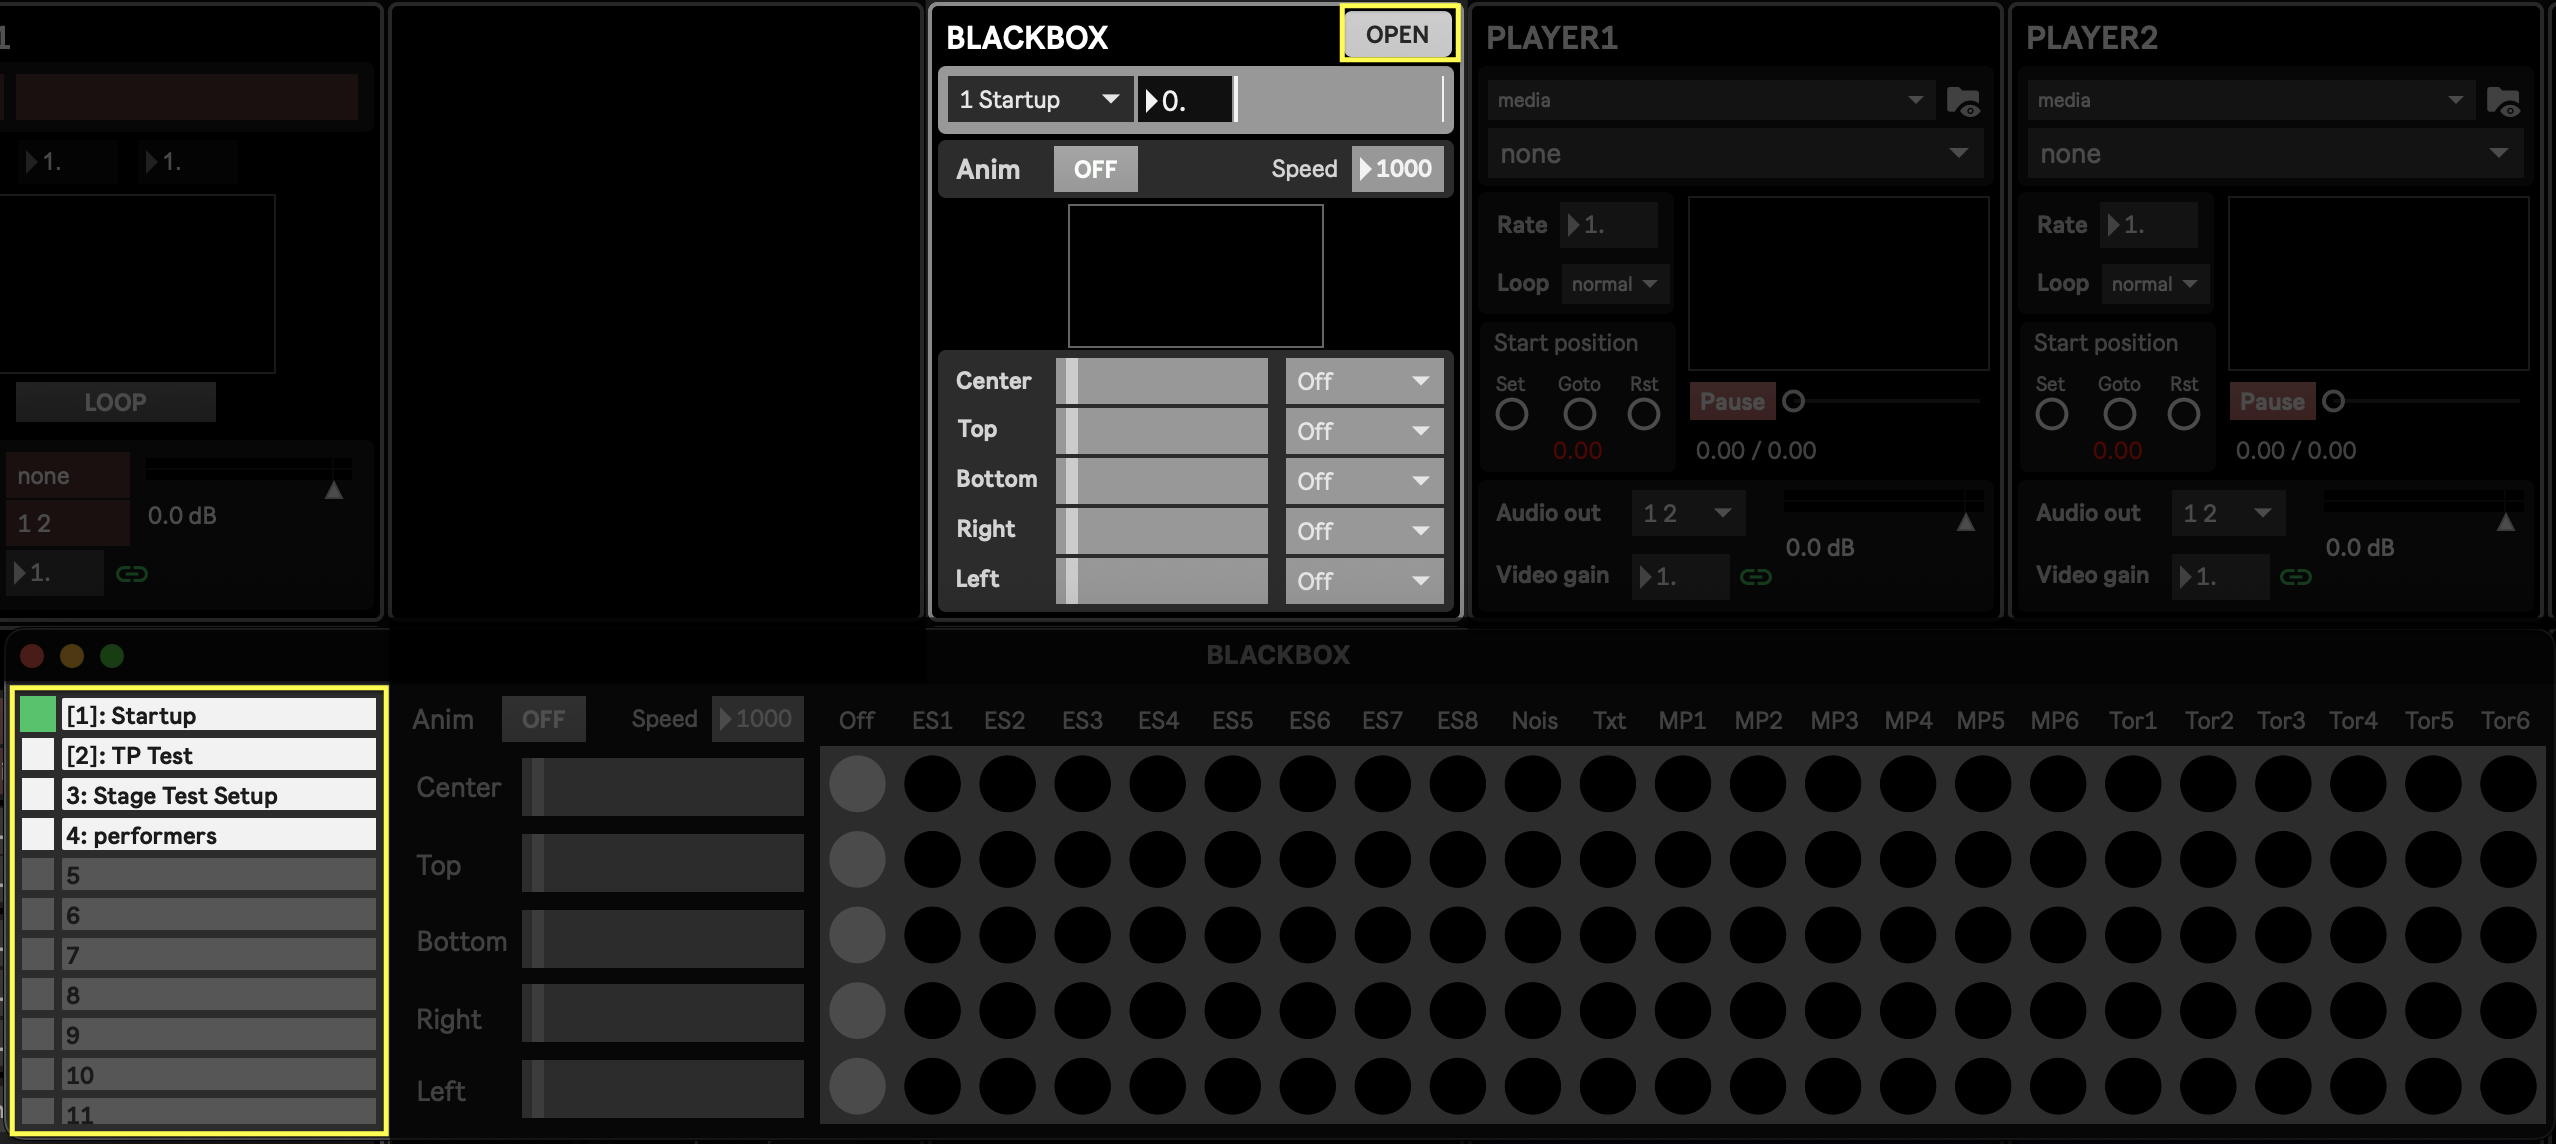Click the Right slider in lower Blackbox window
This screenshot has height=1144, width=2556.
[663, 1013]
